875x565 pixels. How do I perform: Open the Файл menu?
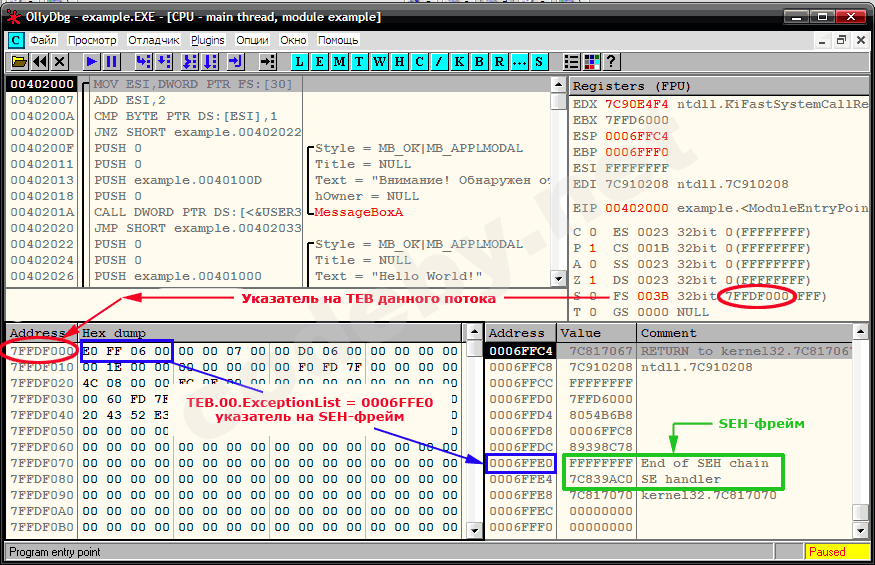point(43,40)
